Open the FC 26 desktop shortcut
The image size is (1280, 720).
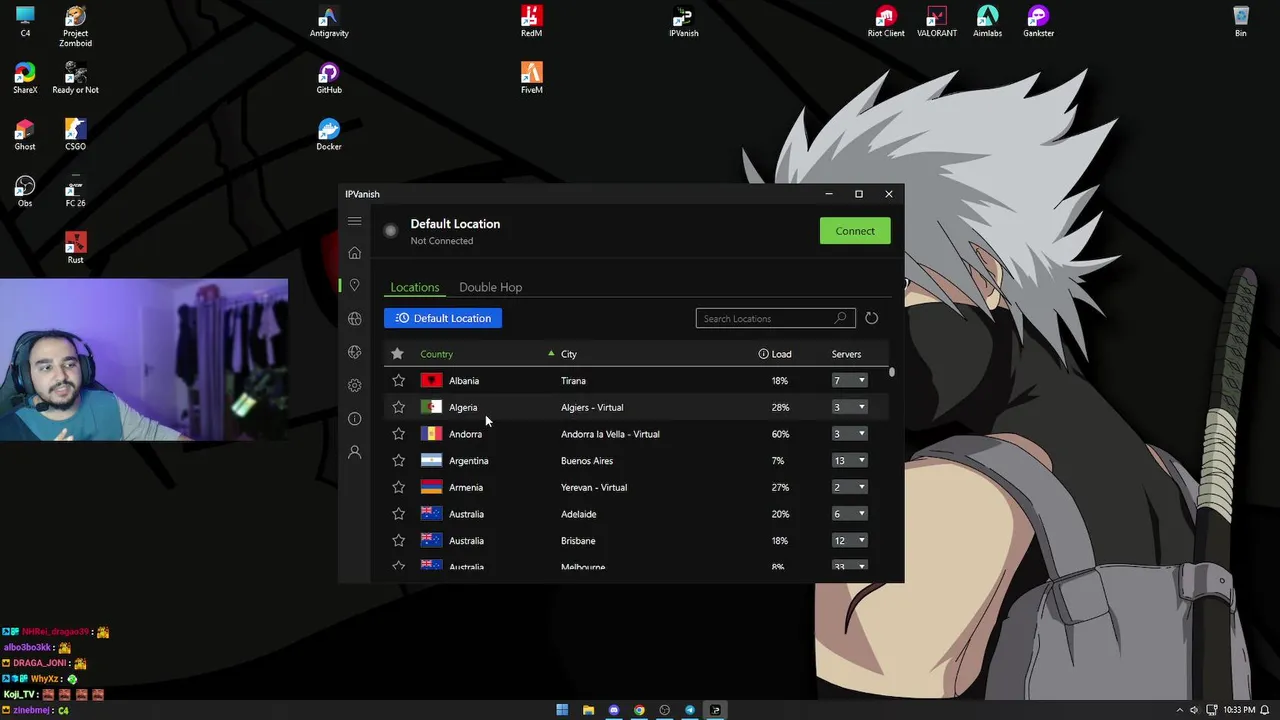76,191
